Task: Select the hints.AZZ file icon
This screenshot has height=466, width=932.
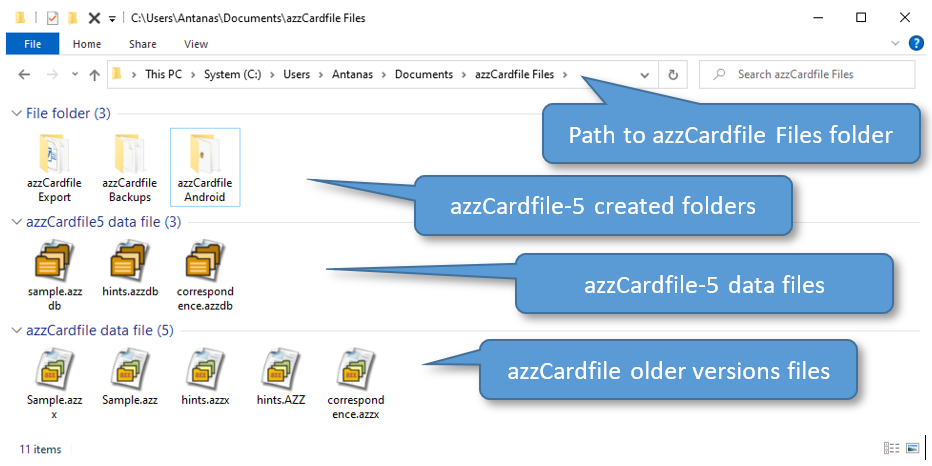Action: pyautogui.click(x=281, y=370)
